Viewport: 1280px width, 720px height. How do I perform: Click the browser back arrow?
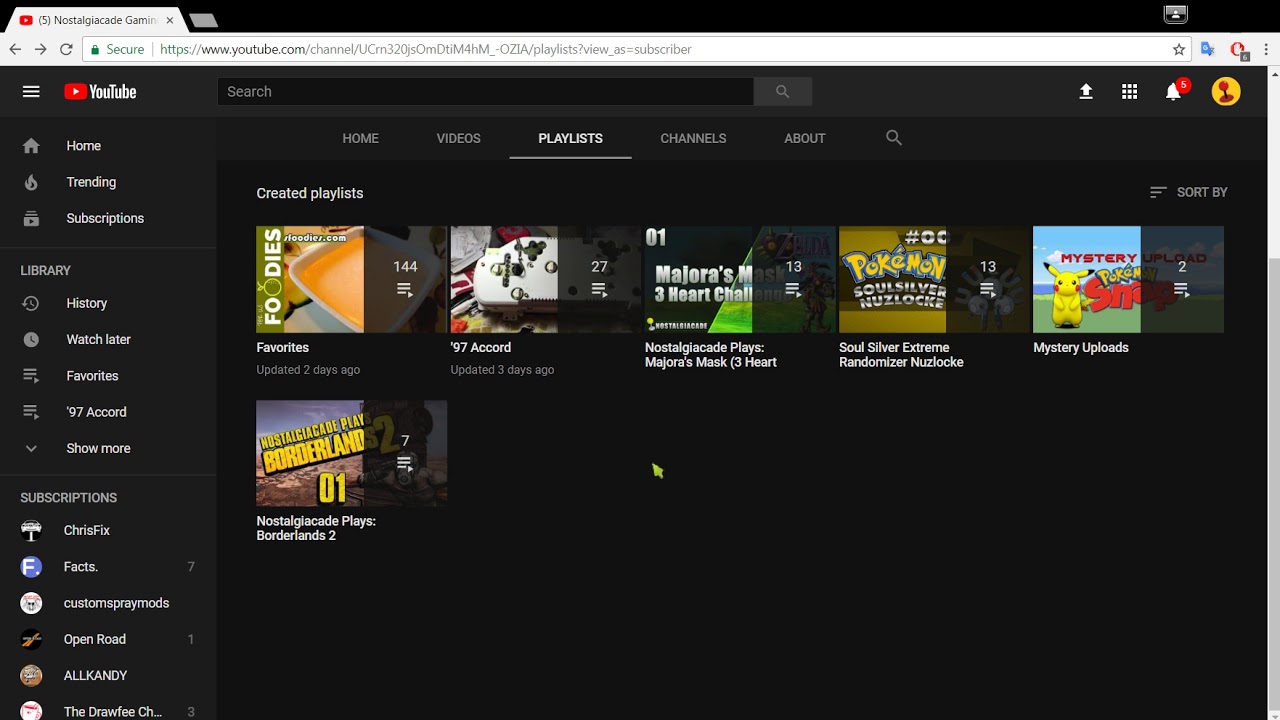(x=15, y=49)
